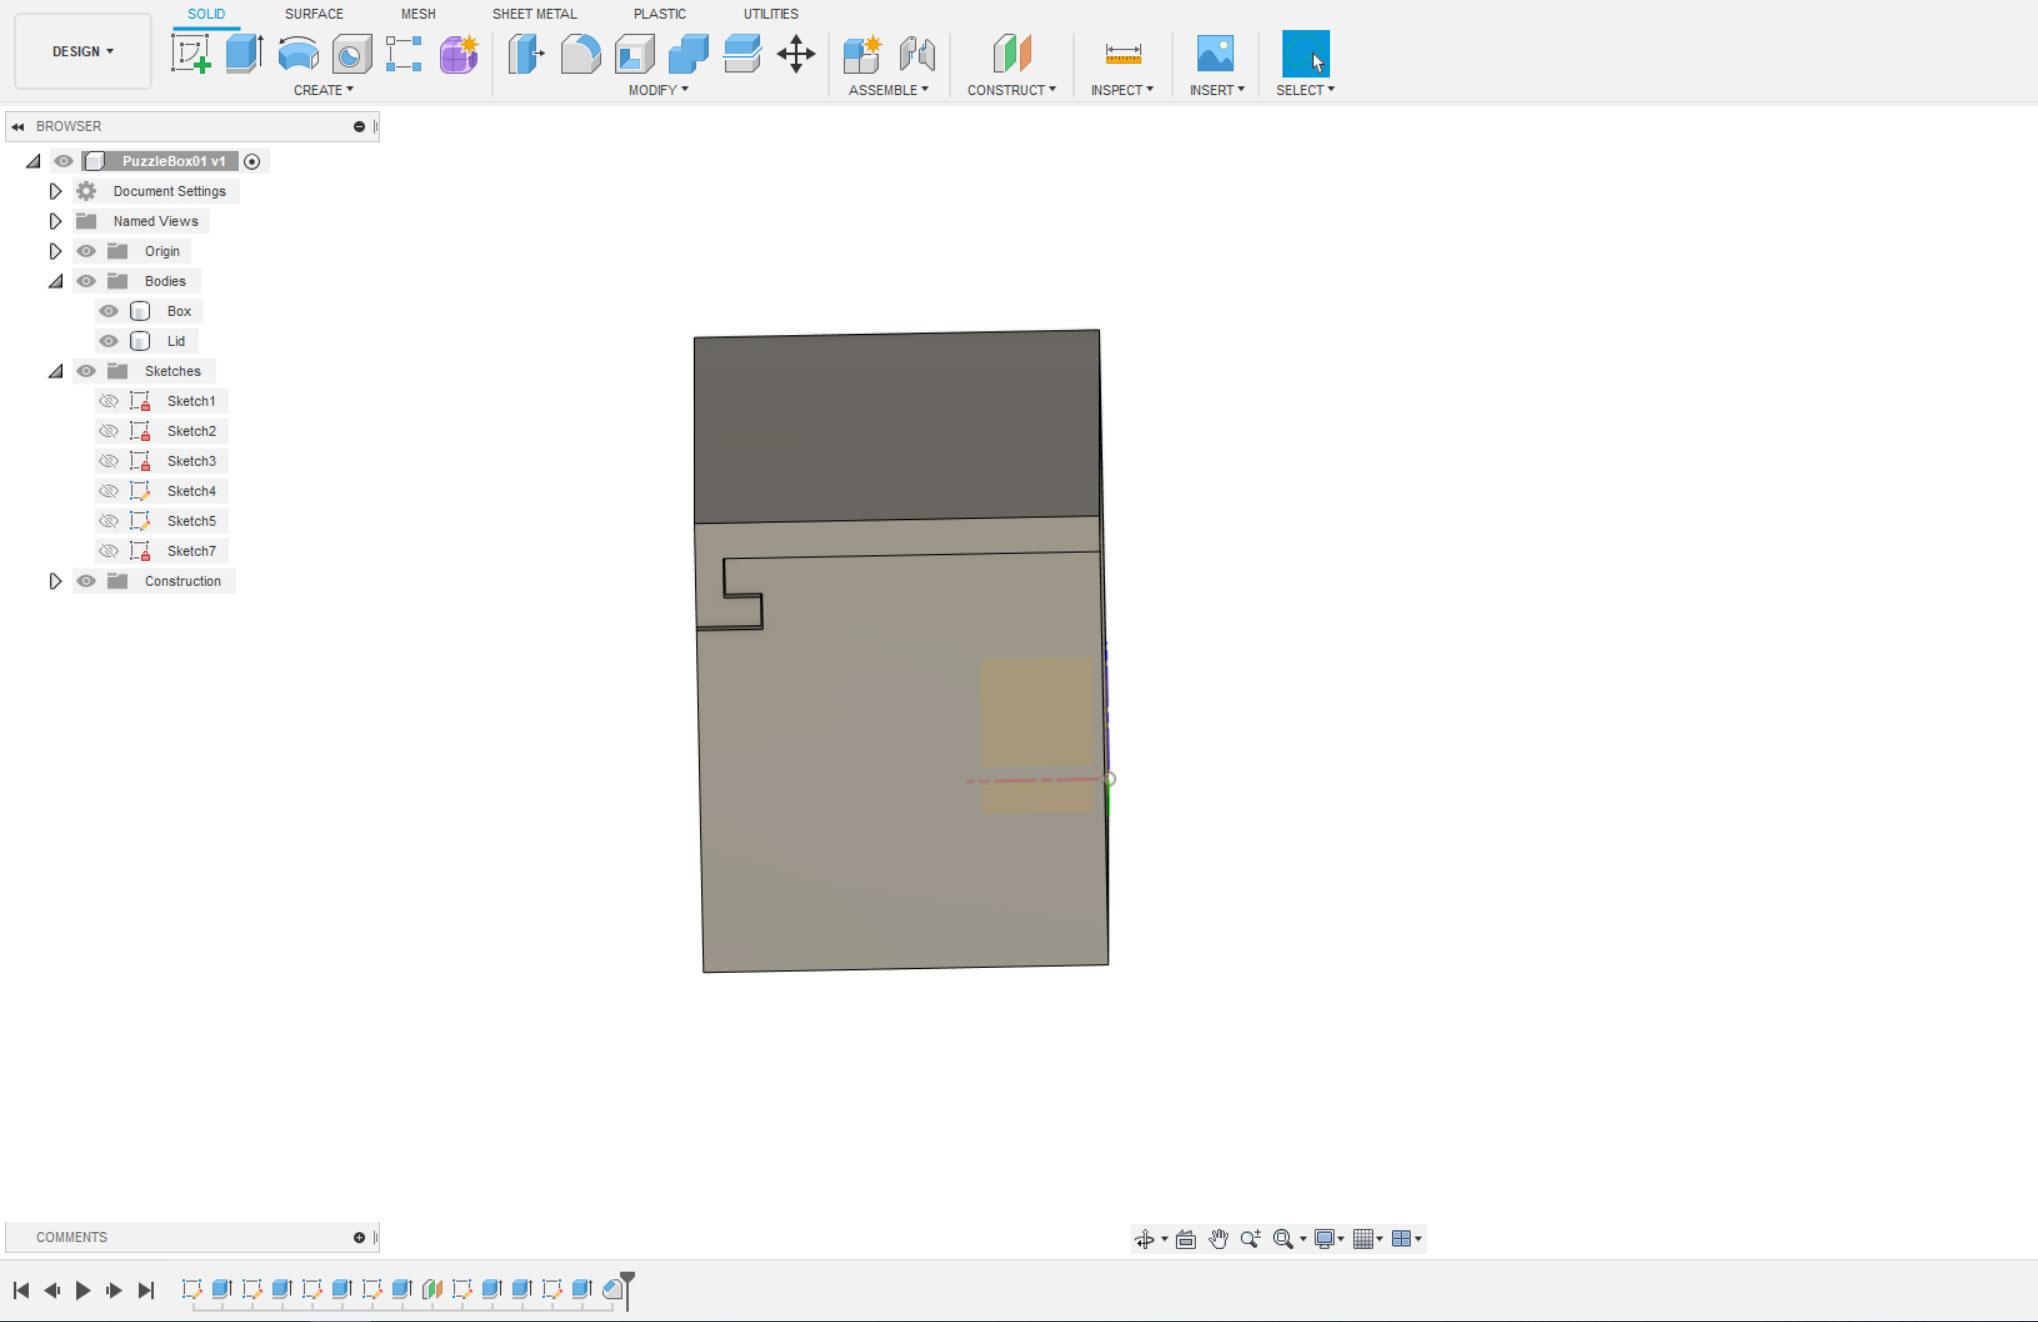Image resolution: width=2038 pixels, height=1322 pixels.
Task: Open the SOLID tab
Action: click(205, 13)
